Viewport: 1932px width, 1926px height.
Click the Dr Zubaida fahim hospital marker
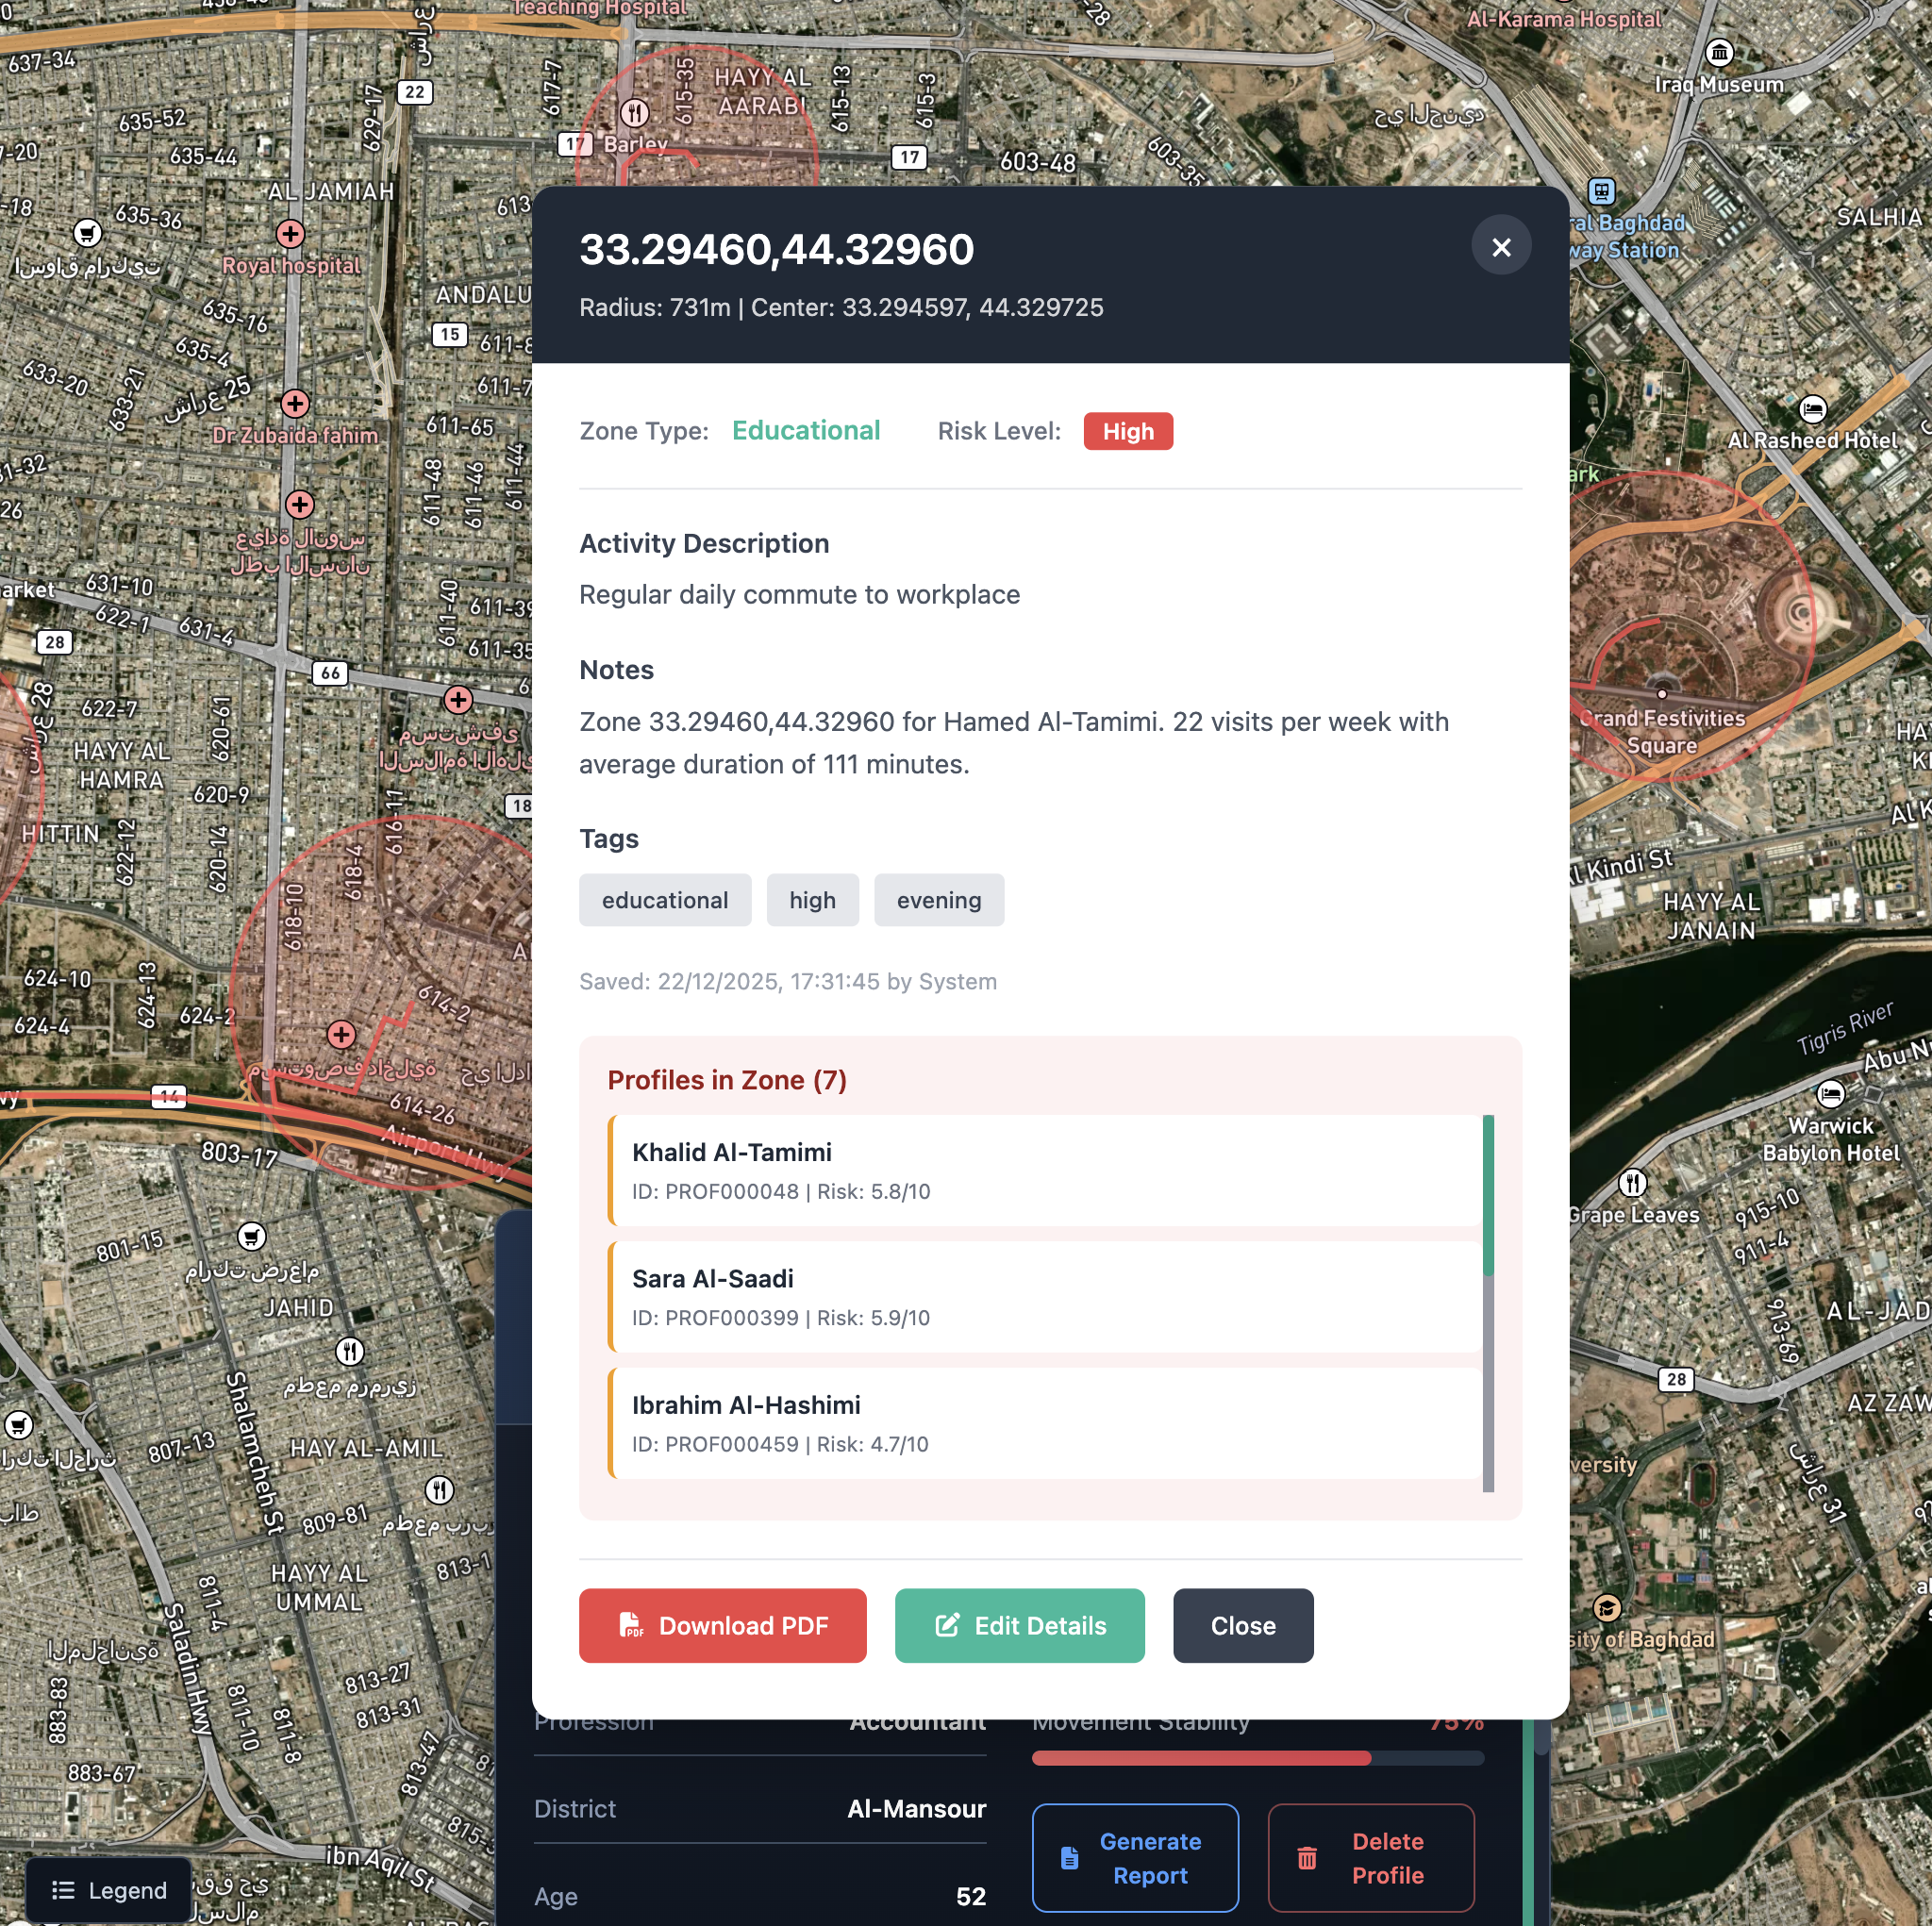coord(295,404)
